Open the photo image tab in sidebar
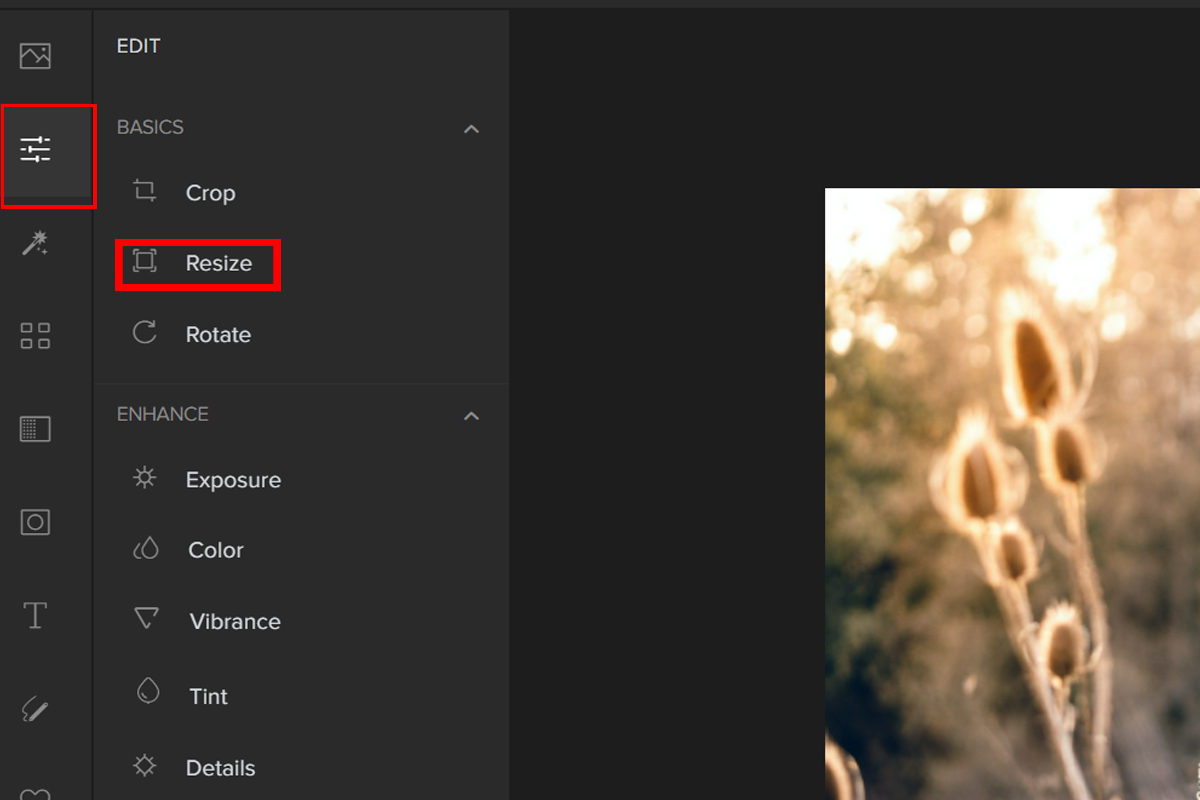1200x800 pixels. 35,56
